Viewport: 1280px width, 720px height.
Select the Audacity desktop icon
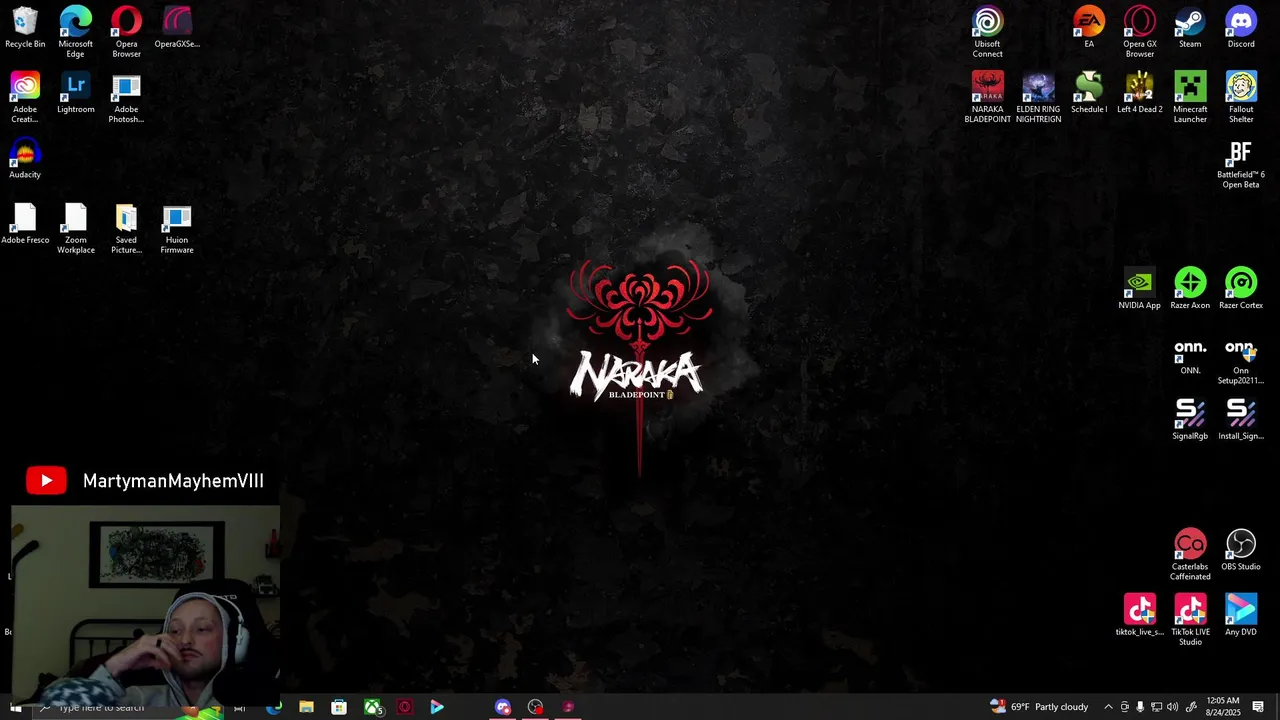click(25, 158)
